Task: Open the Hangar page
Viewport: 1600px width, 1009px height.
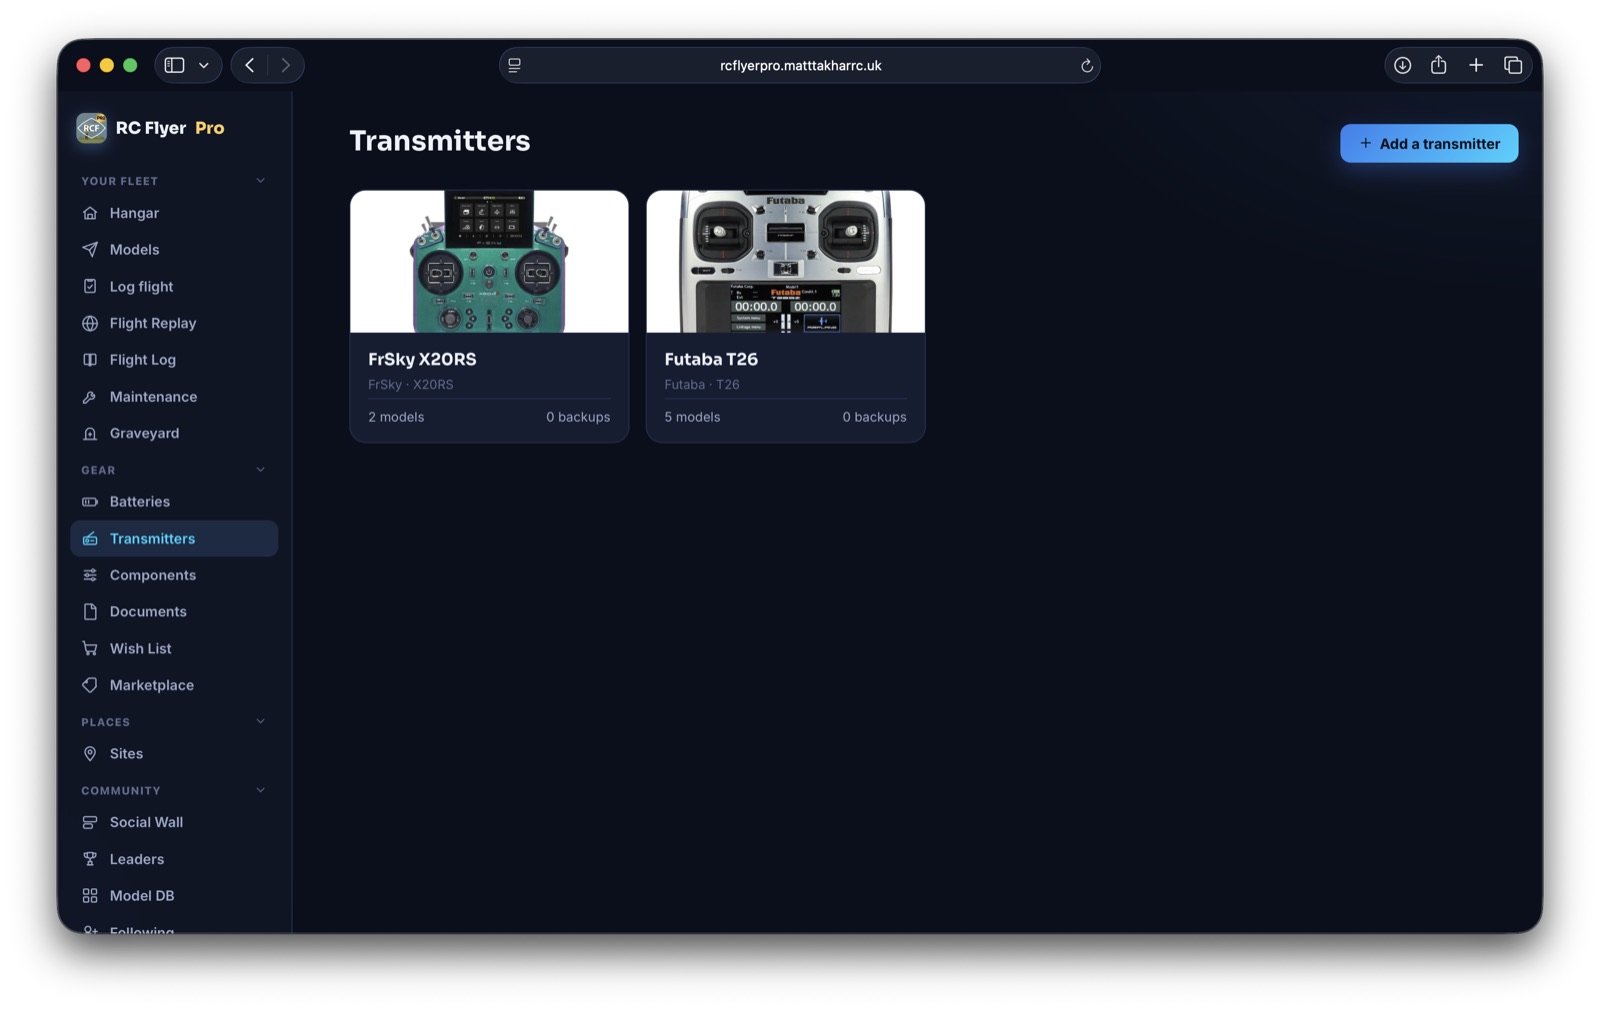Action: click(x=174, y=213)
